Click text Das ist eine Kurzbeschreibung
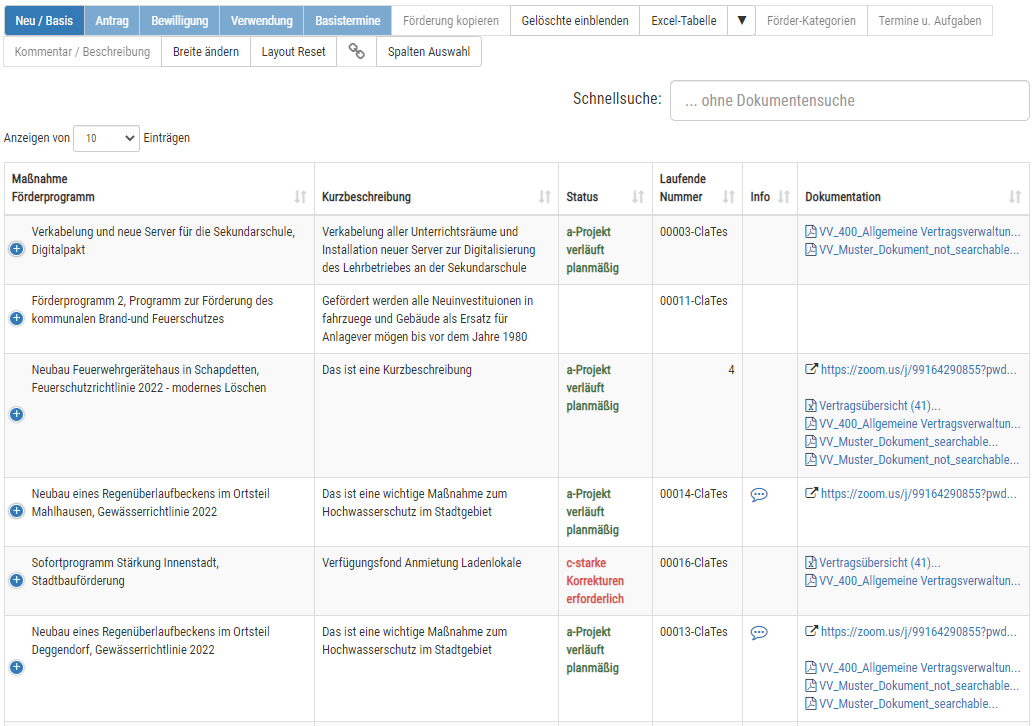1034x726 pixels. pyautogui.click(x=397, y=369)
